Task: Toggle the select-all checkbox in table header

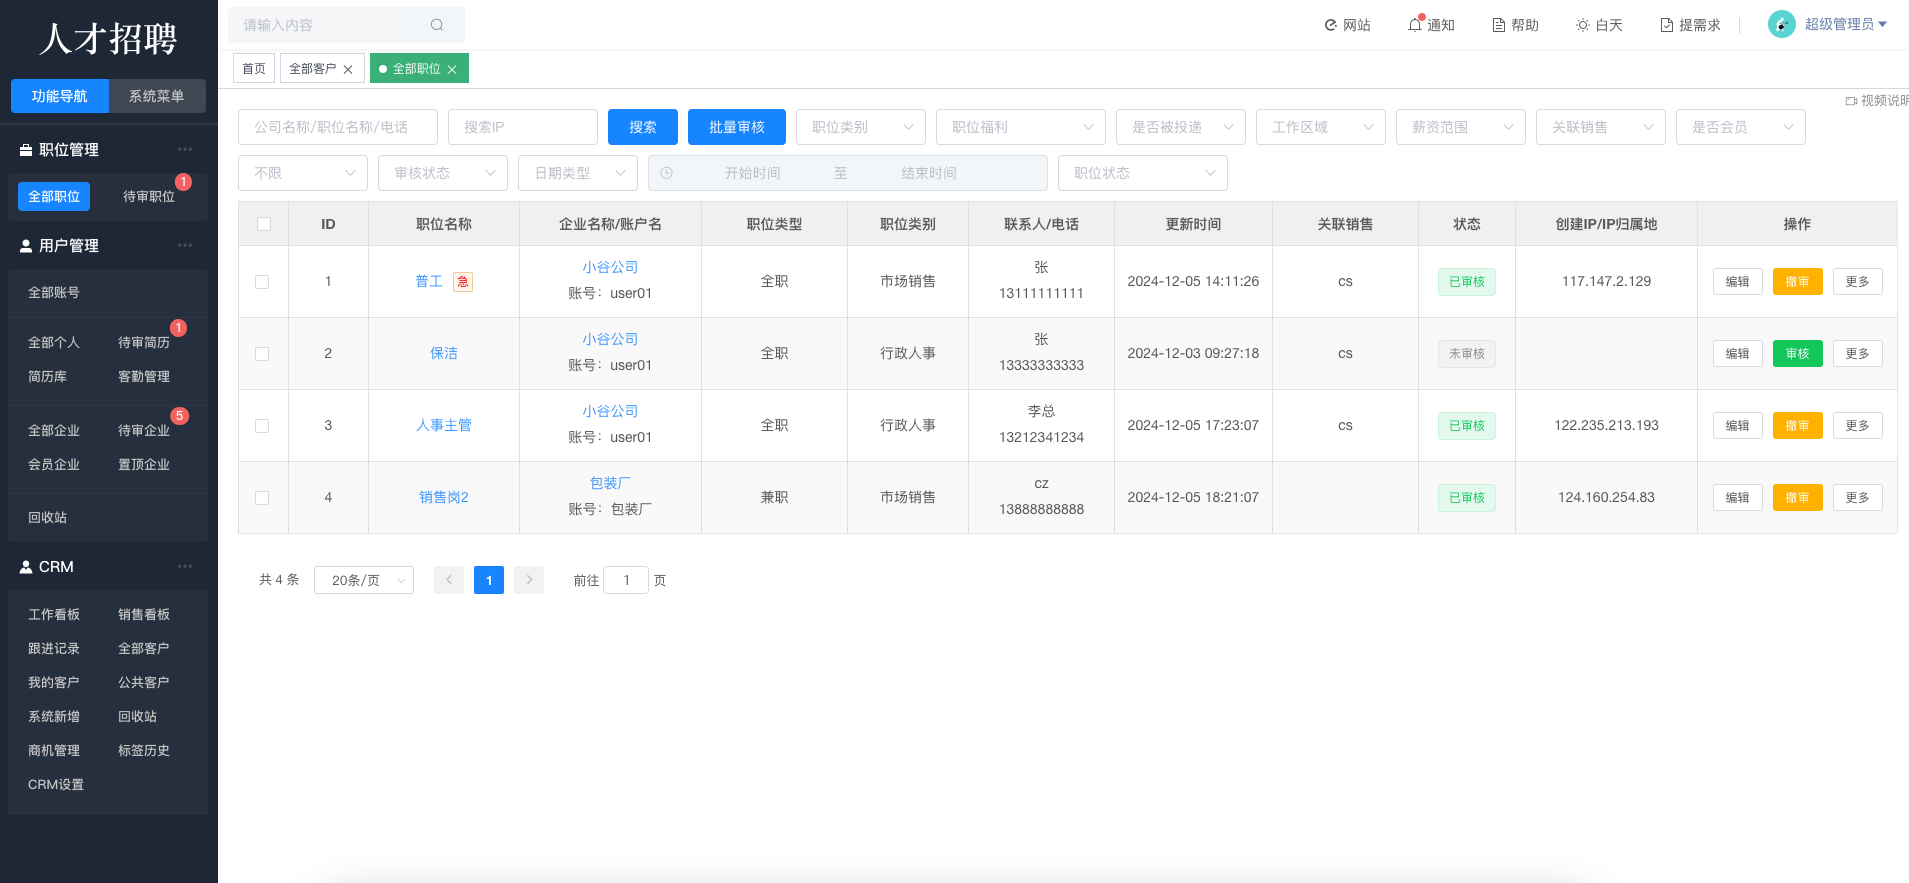Action: [x=264, y=224]
